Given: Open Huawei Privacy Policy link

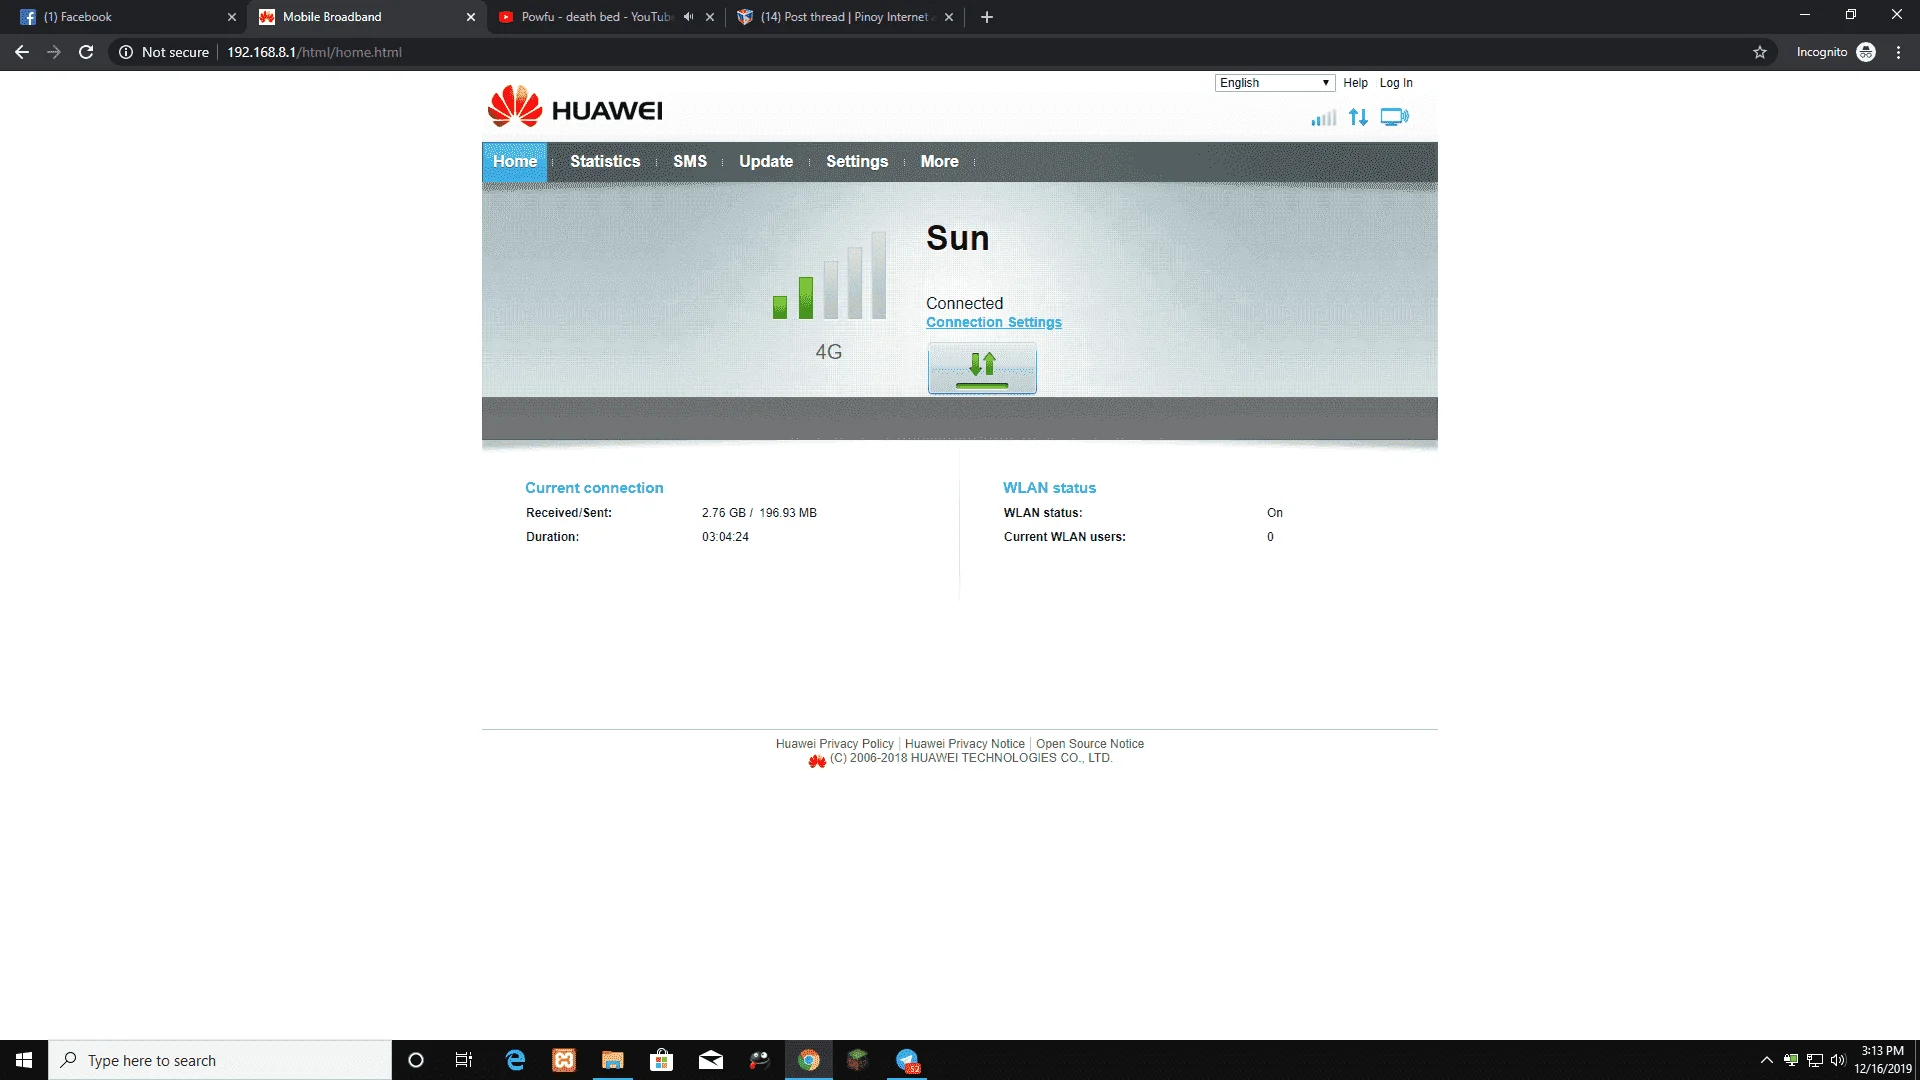Looking at the screenshot, I should pyautogui.click(x=835, y=744).
